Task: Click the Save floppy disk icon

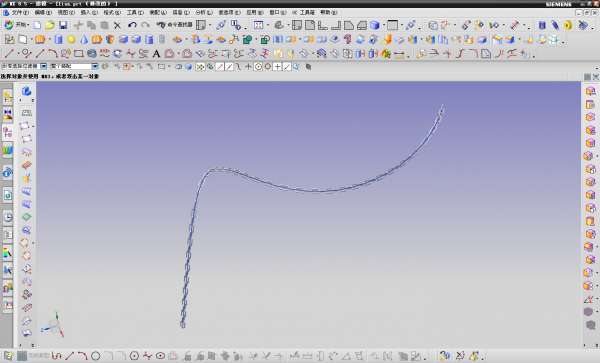Action: (63, 25)
